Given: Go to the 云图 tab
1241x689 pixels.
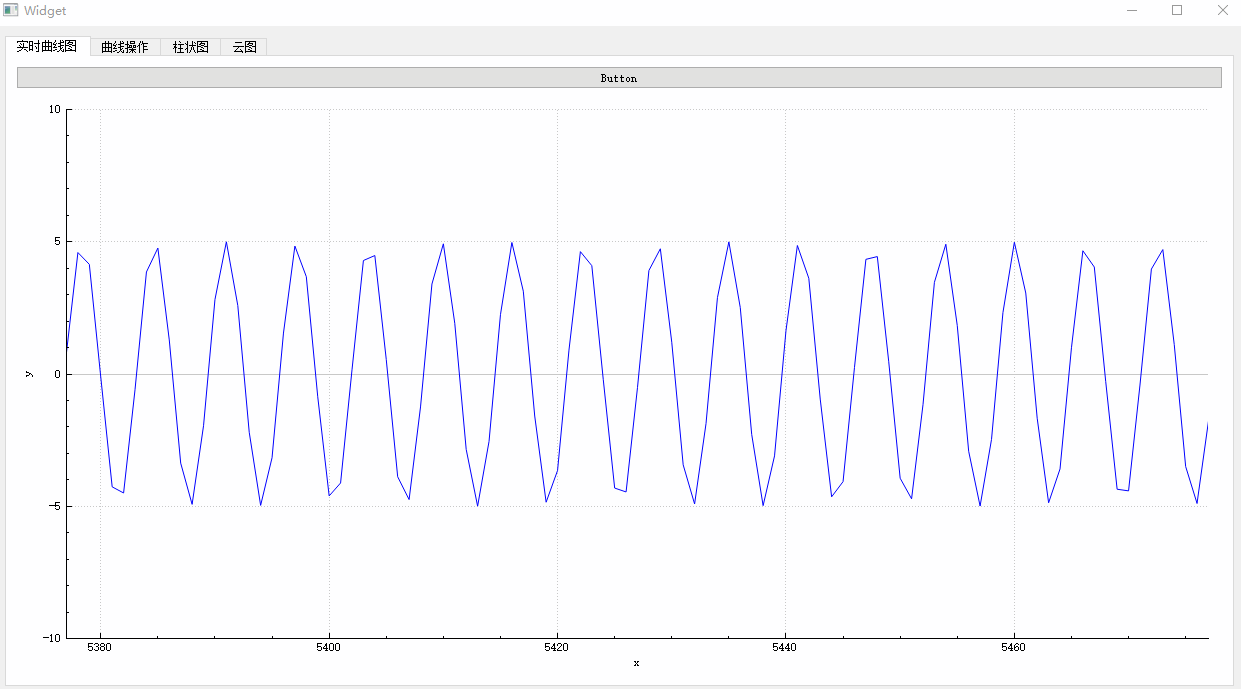Looking at the screenshot, I should [244, 47].
